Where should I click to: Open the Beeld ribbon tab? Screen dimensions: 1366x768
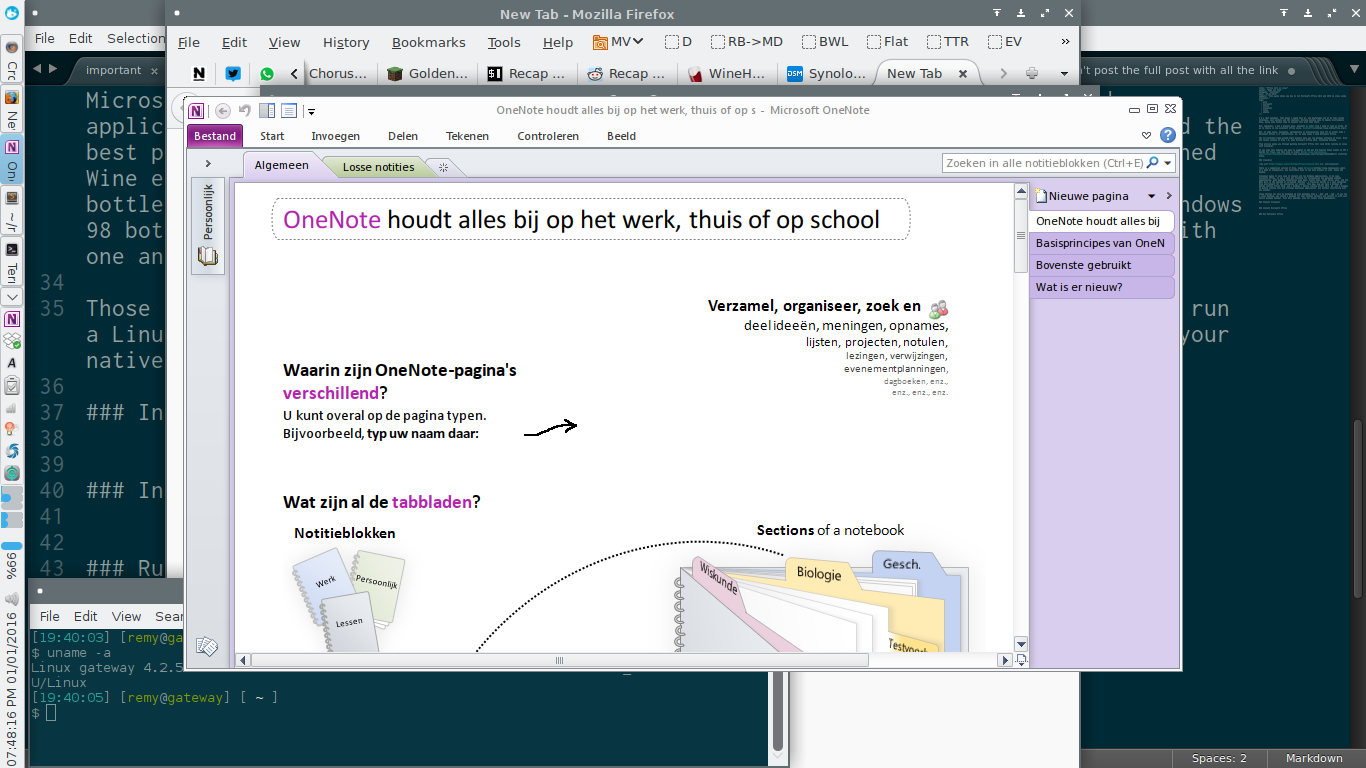(621, 136)
